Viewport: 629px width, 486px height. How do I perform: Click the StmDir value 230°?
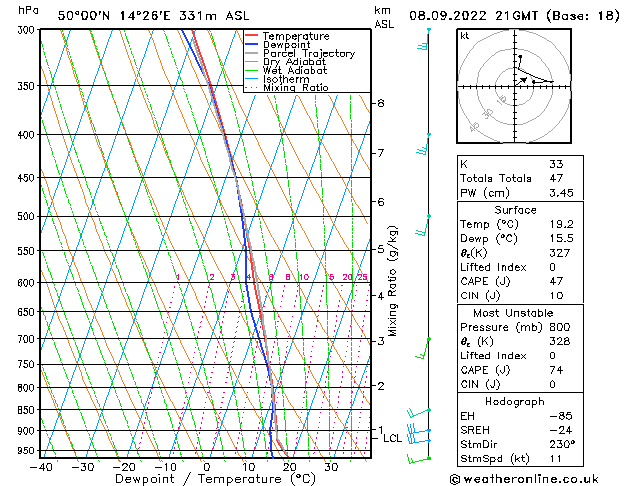click(x=562, y=445)
